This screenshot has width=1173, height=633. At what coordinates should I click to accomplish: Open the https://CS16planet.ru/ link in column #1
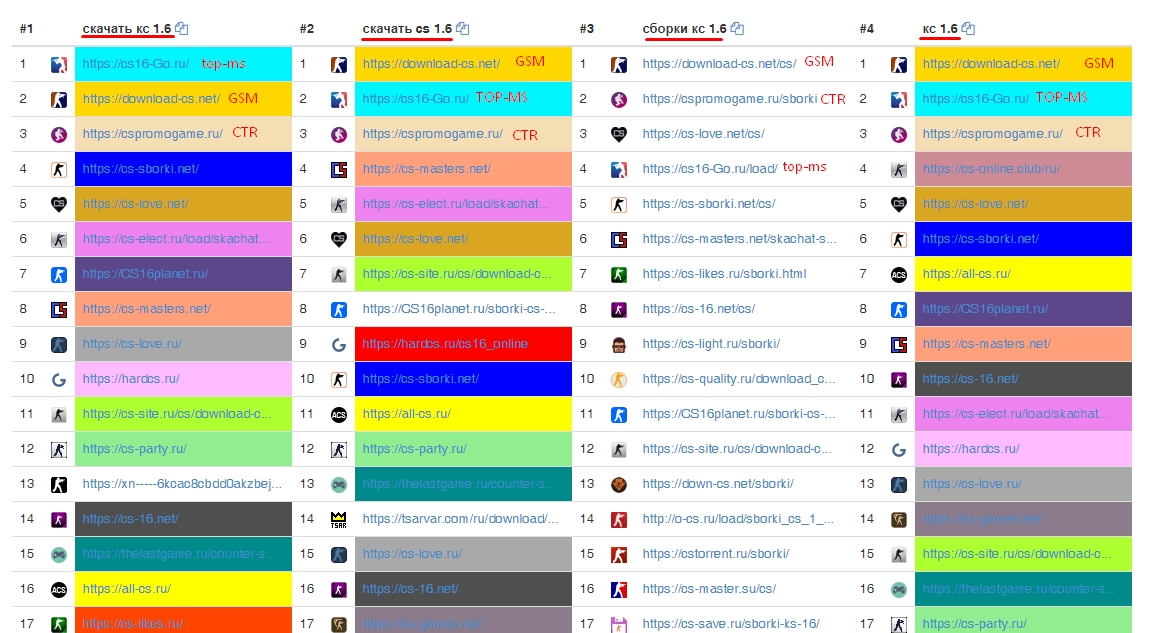click(145, 274)
